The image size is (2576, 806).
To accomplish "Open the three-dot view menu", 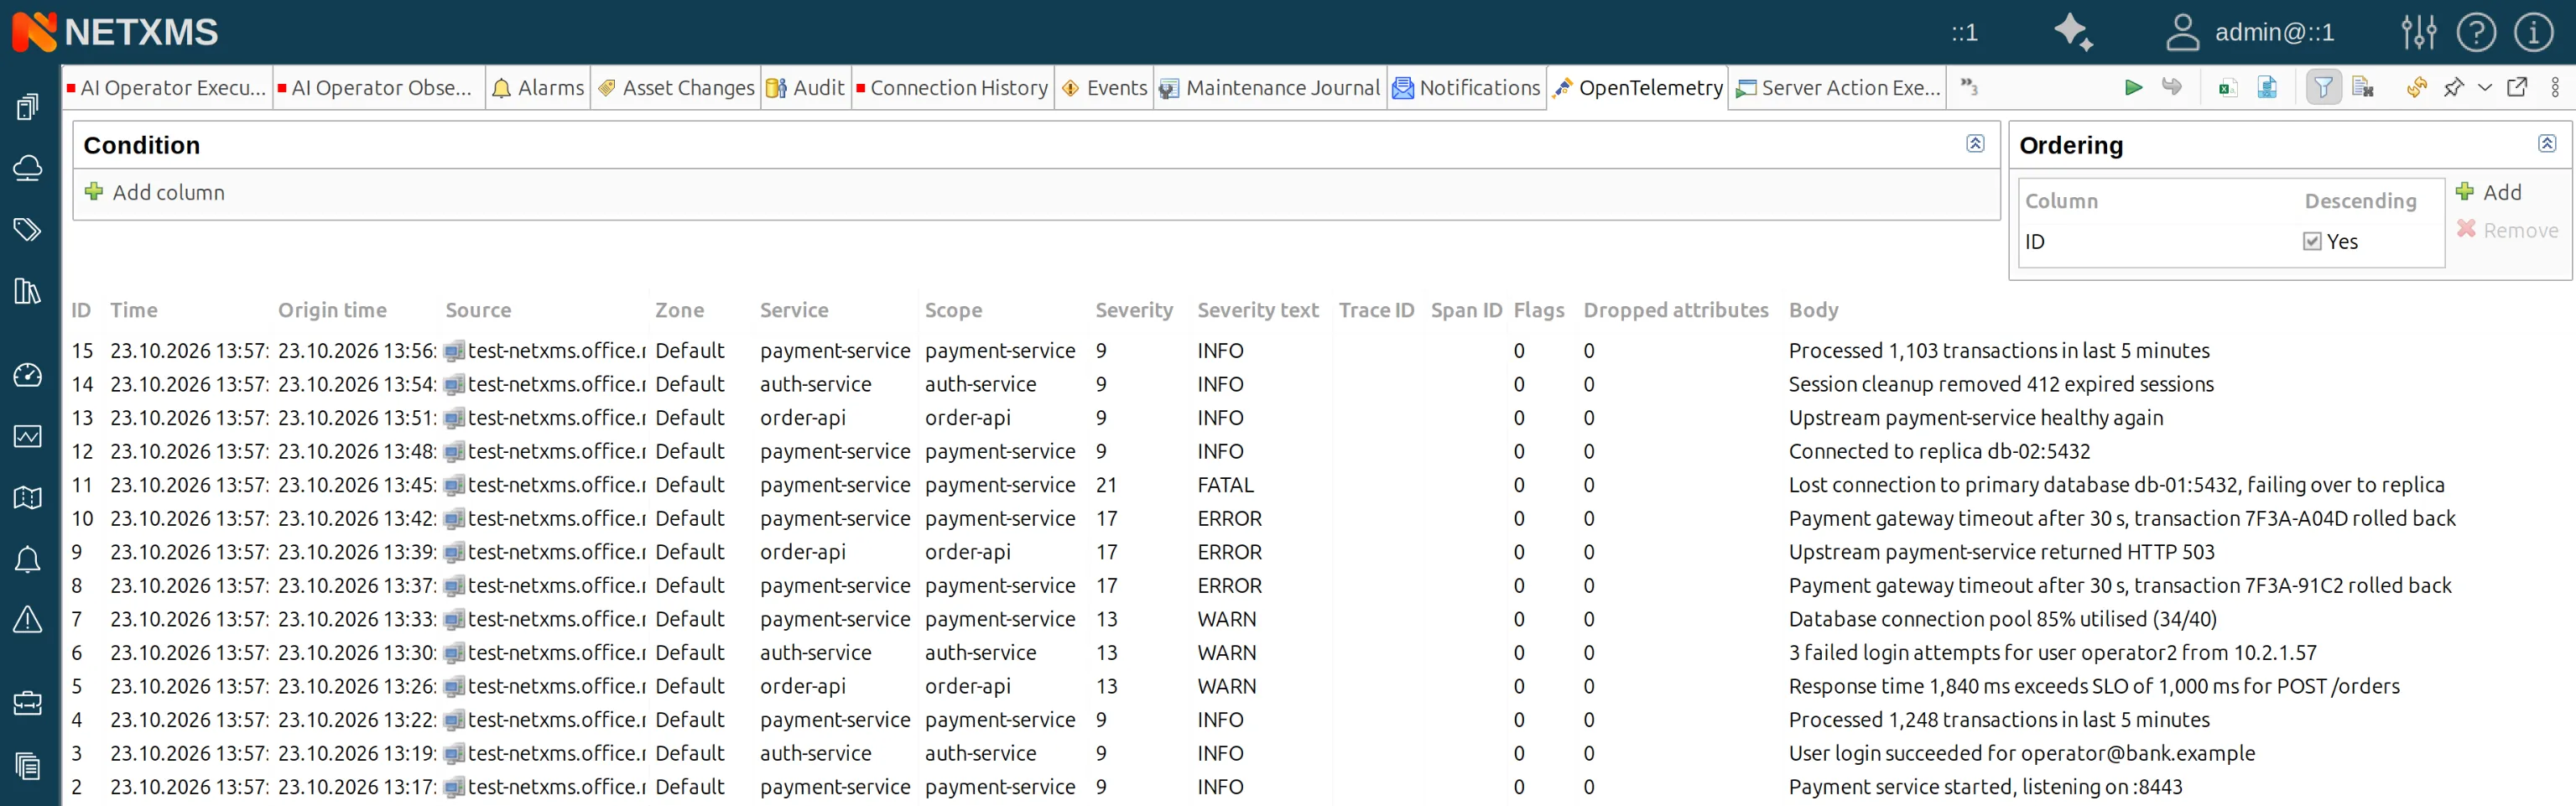I will (2555, 88).
